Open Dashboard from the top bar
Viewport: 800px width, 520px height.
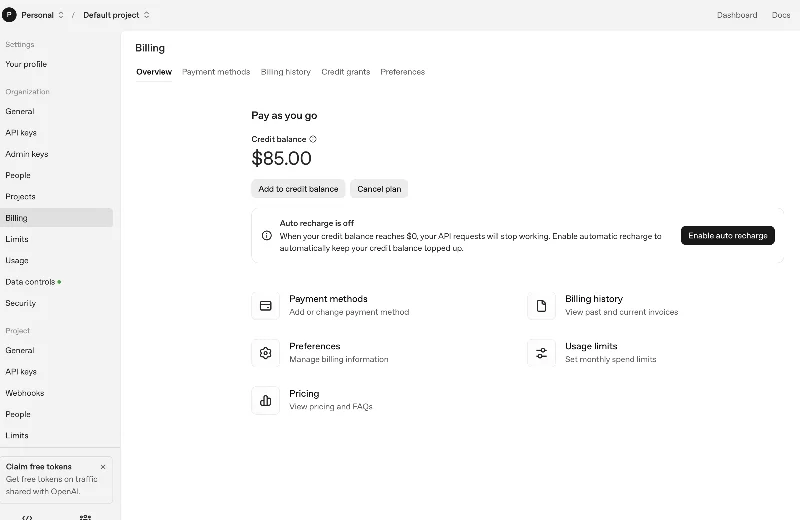(x=737, y=15)
